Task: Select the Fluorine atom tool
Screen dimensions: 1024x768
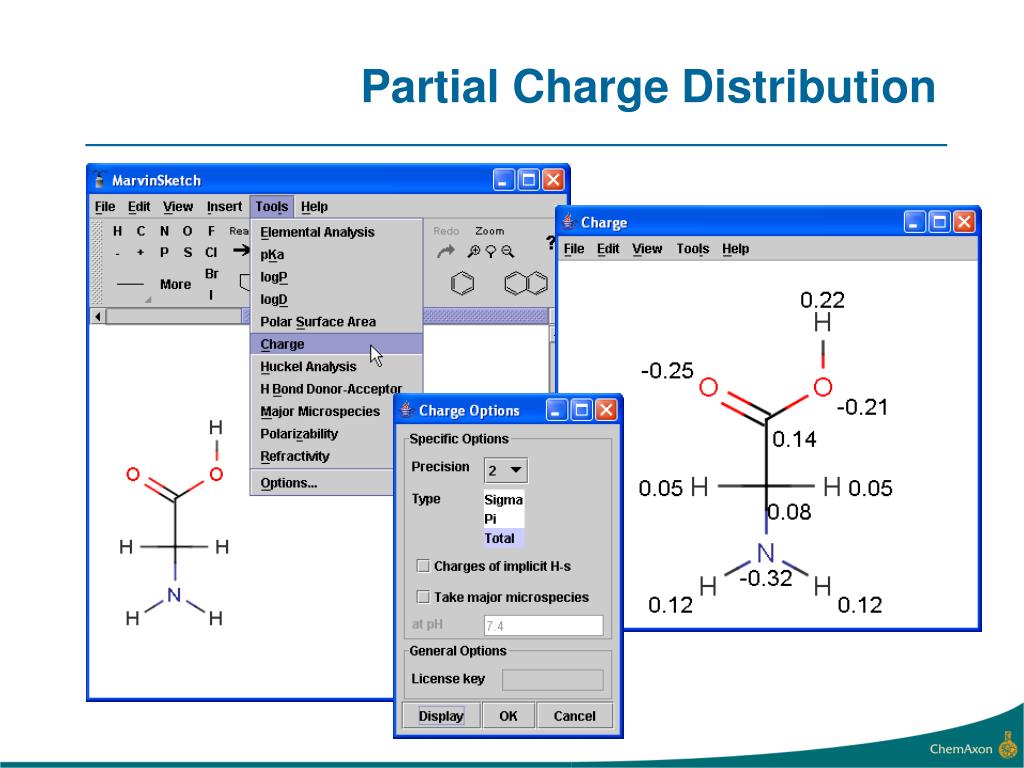Action: tap(211, 231)
